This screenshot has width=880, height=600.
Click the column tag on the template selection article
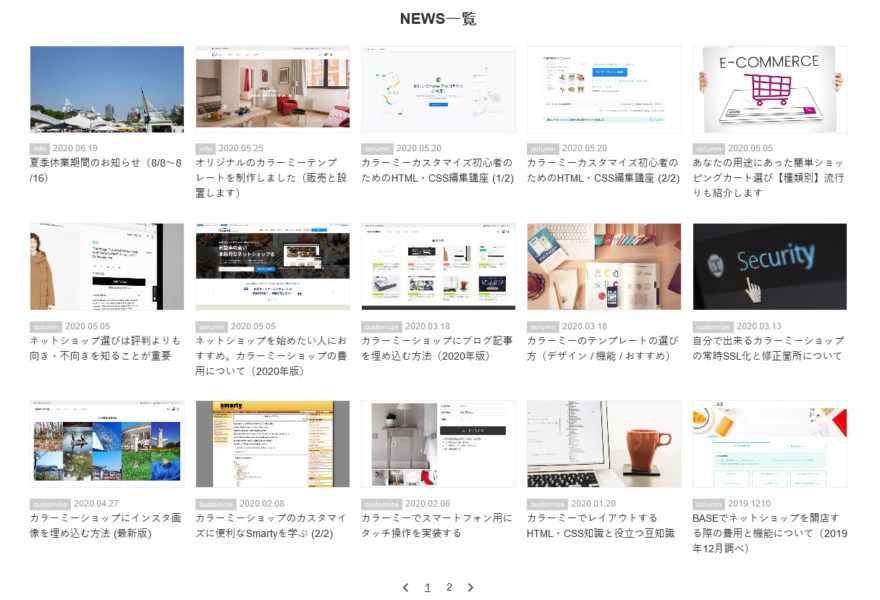(543, 327)
